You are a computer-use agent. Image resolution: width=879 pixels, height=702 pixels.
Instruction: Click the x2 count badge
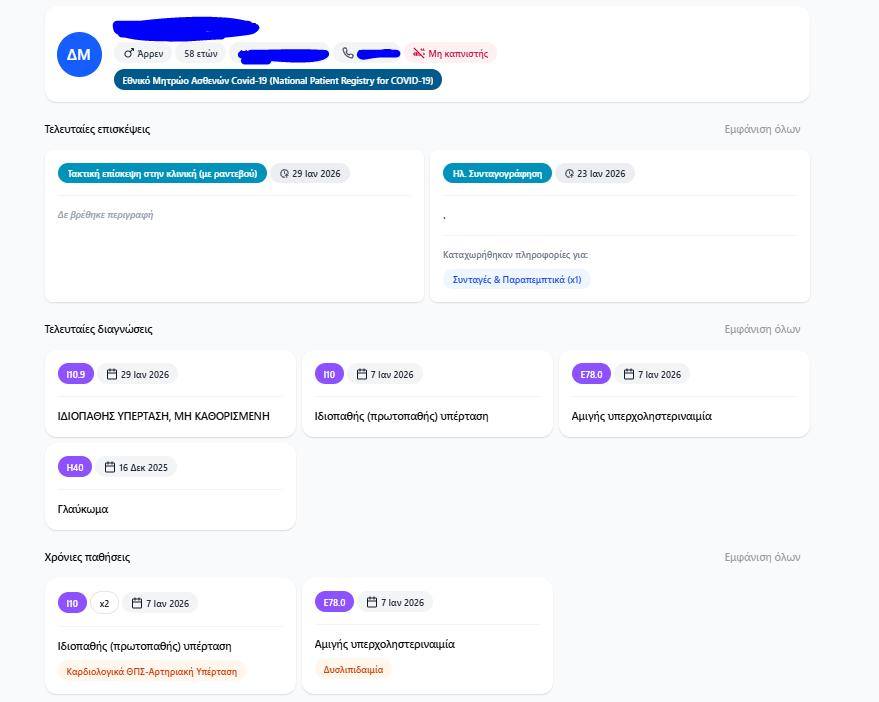[104, 603]
